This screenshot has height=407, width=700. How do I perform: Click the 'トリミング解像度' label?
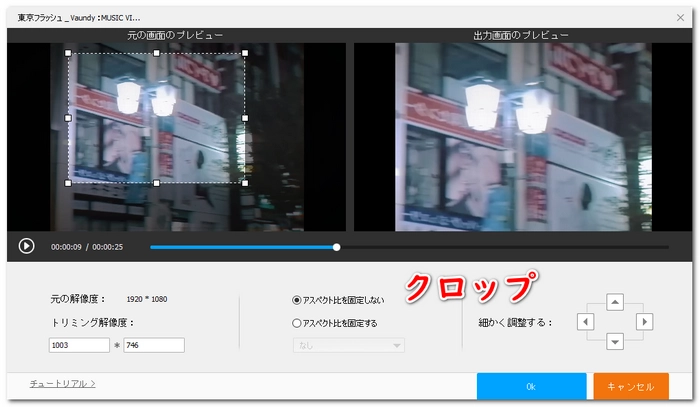tap(92, 322)
